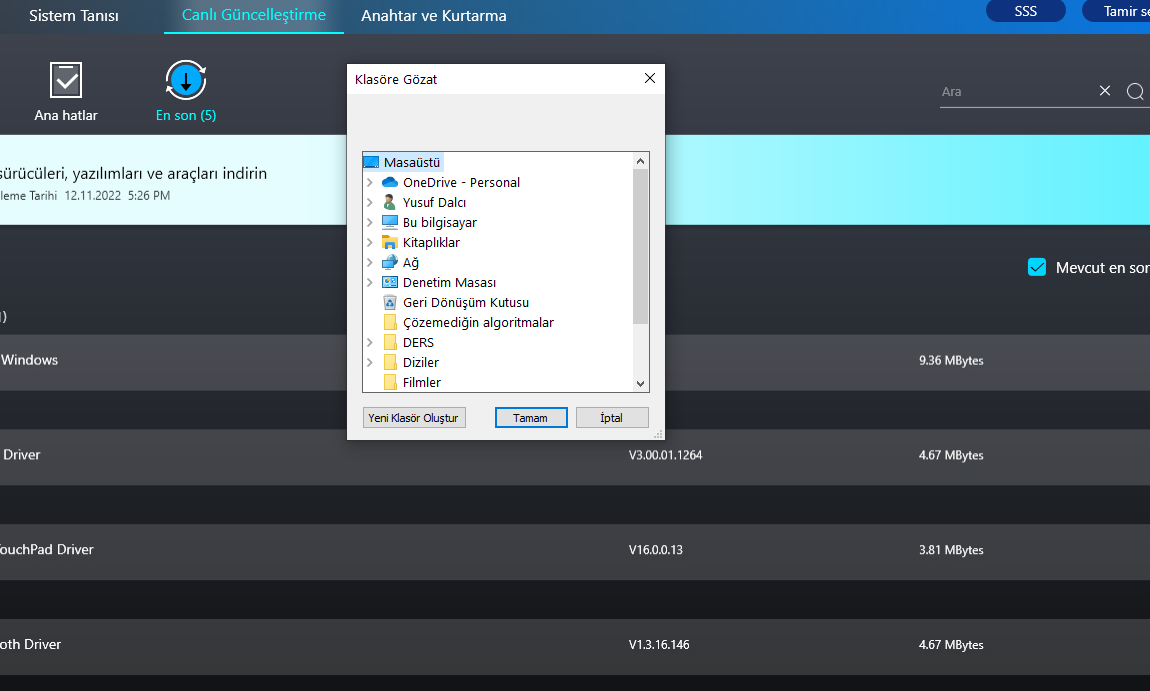This screenshot has height=691, width=1150.
Task: Clear the Ara search field with X
Action: 1105,90
